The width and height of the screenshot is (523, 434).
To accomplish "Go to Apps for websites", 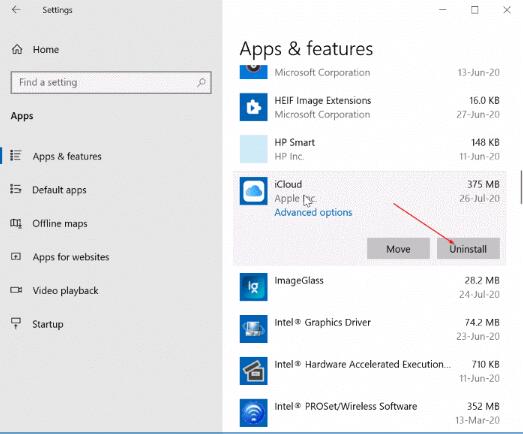I will pos(71,257).
